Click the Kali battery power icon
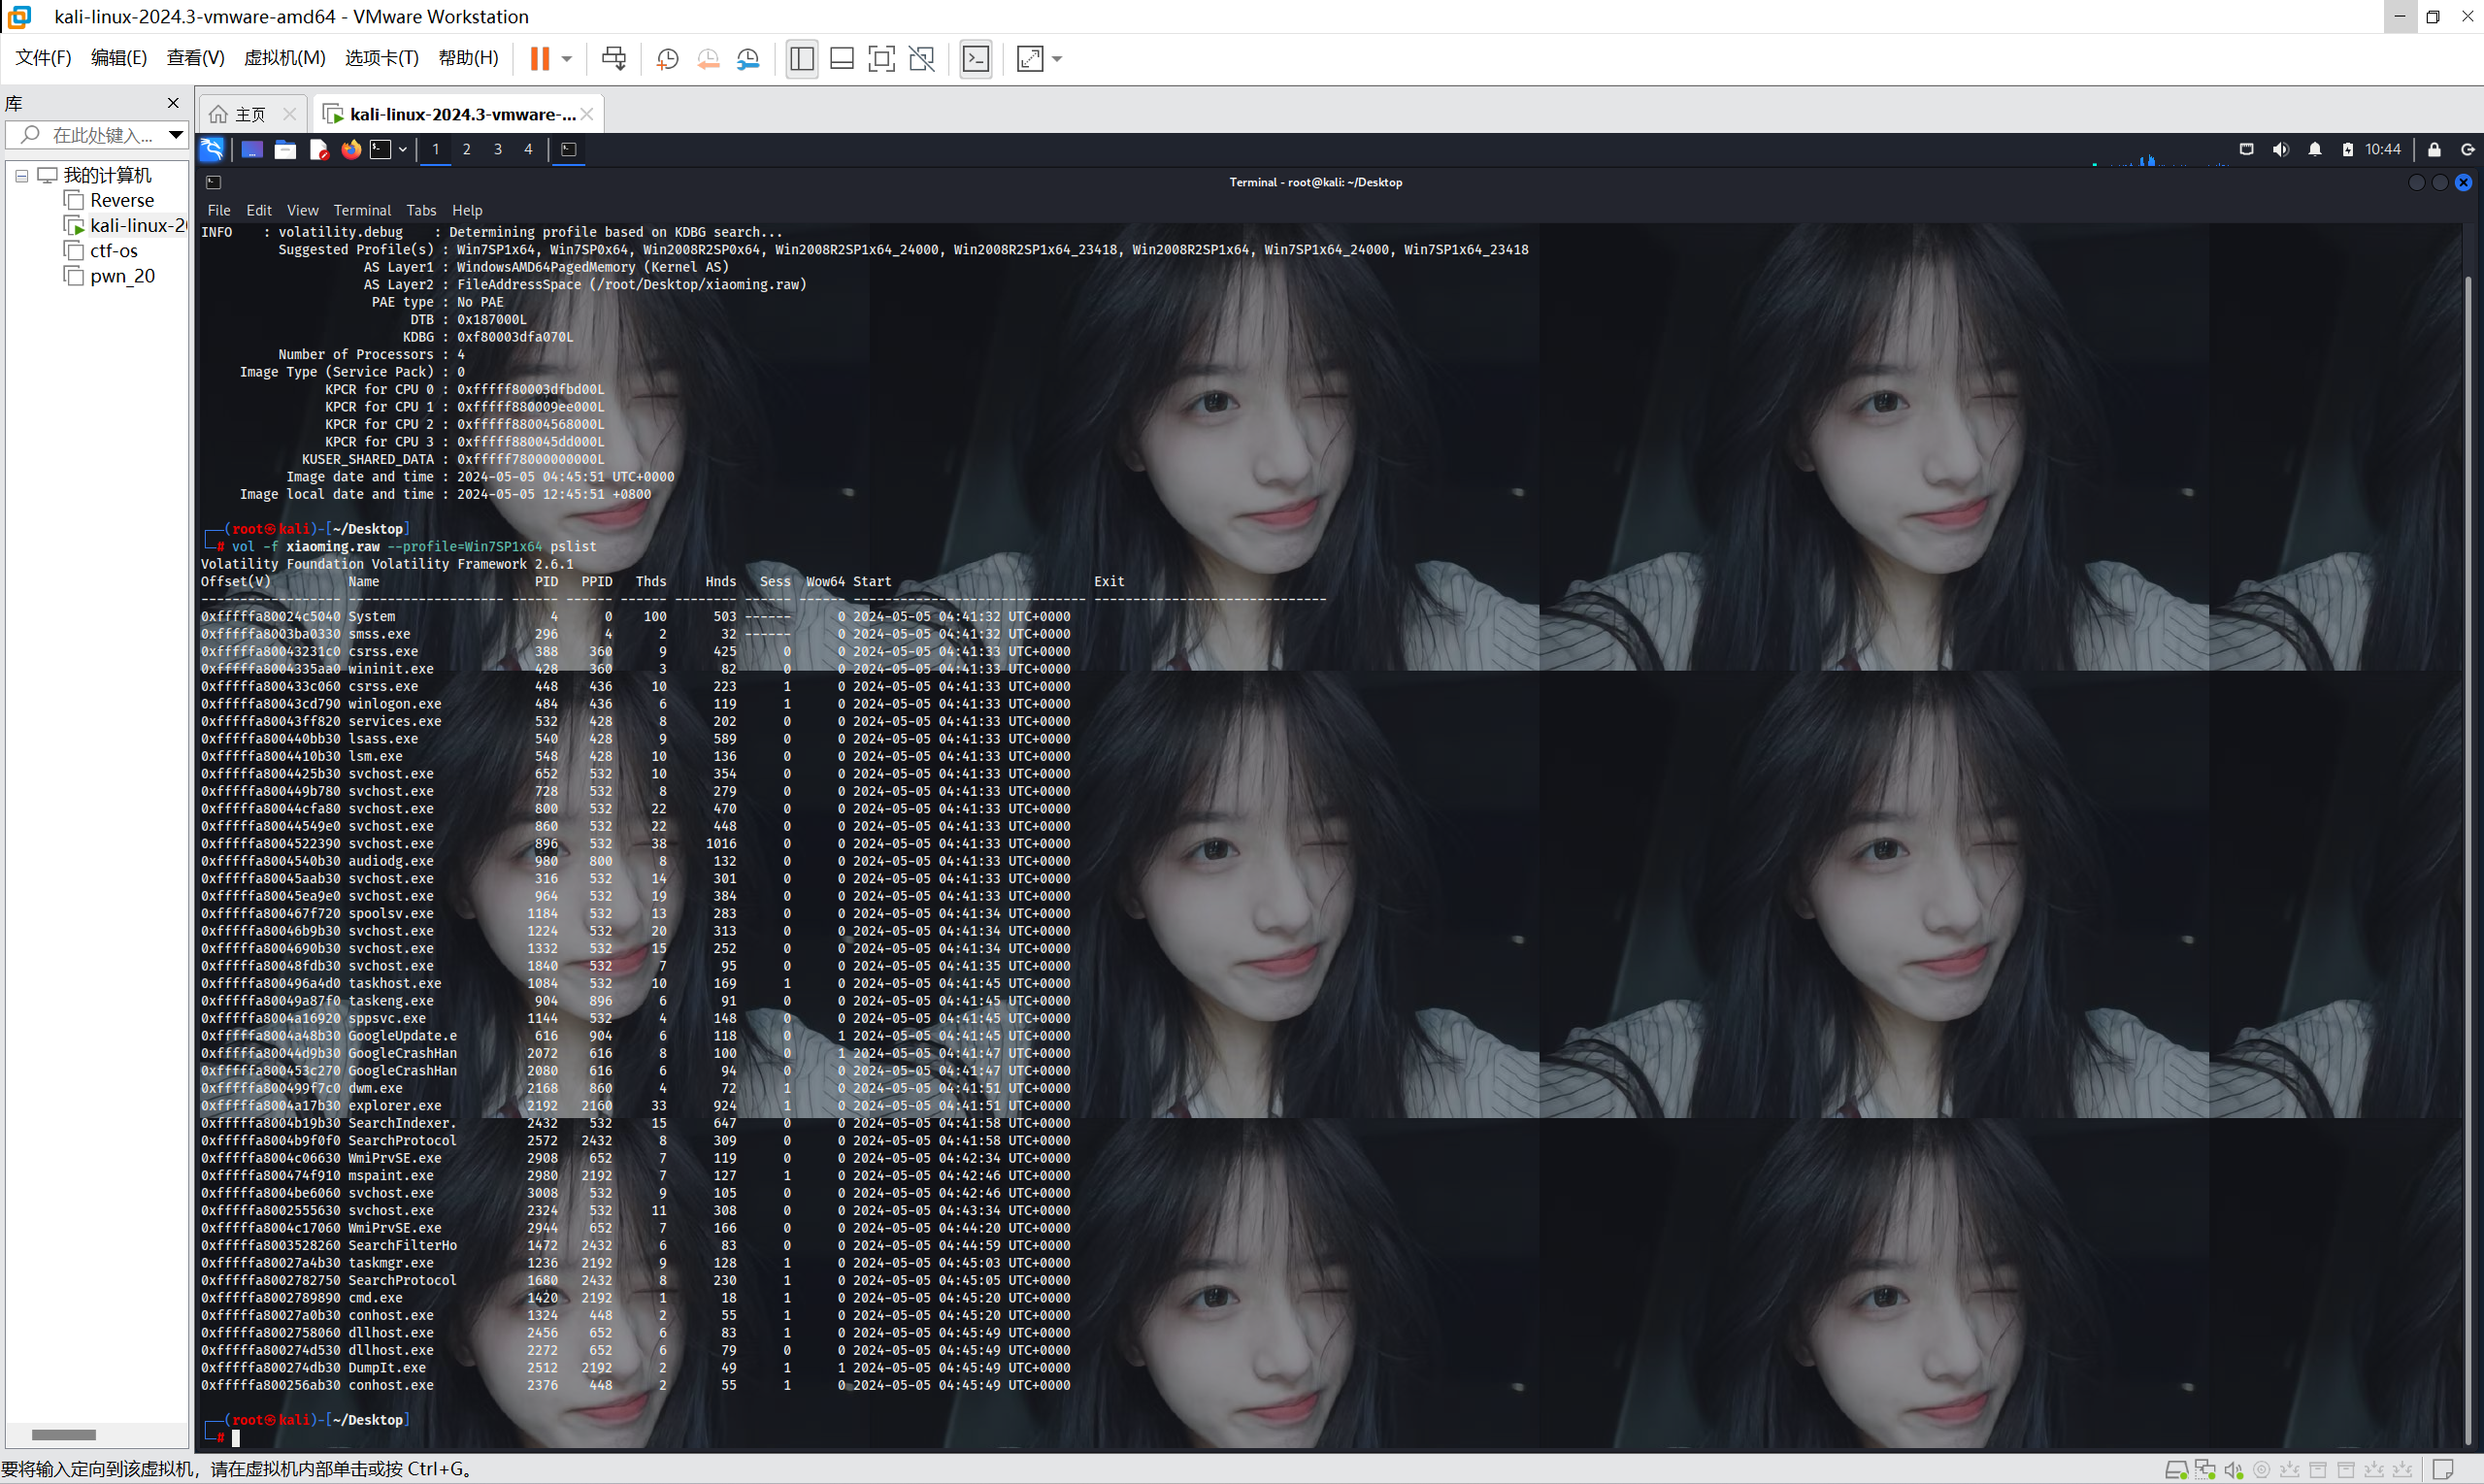The width and height of the screenshot is (2484, 1484). pos(2348,150)
